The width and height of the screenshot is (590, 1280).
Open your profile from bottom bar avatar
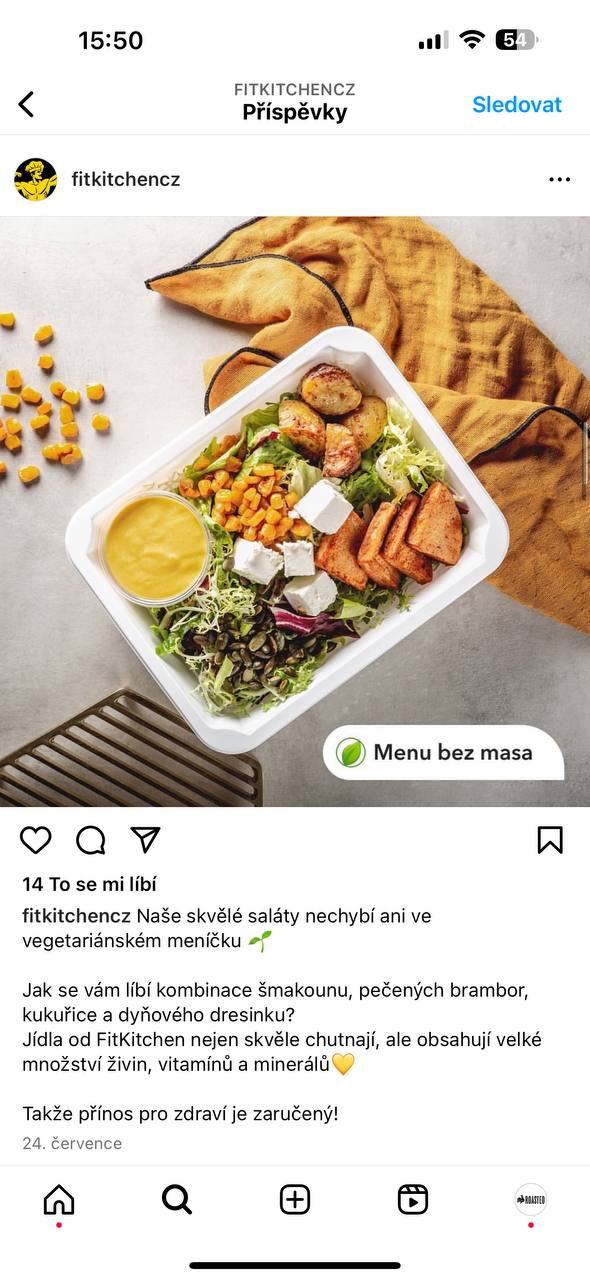(531, 1199)
